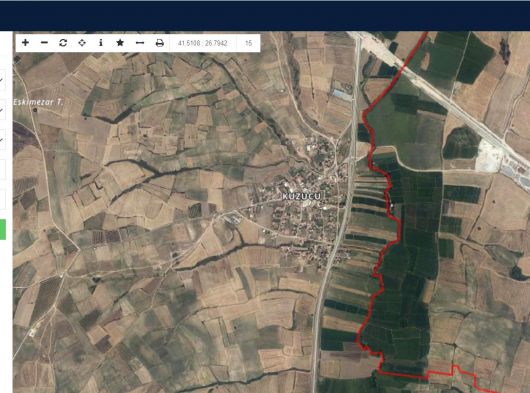530x393 pixels.
Task: Expand the second dropdown in left panel
Action: tap(2, 110)
